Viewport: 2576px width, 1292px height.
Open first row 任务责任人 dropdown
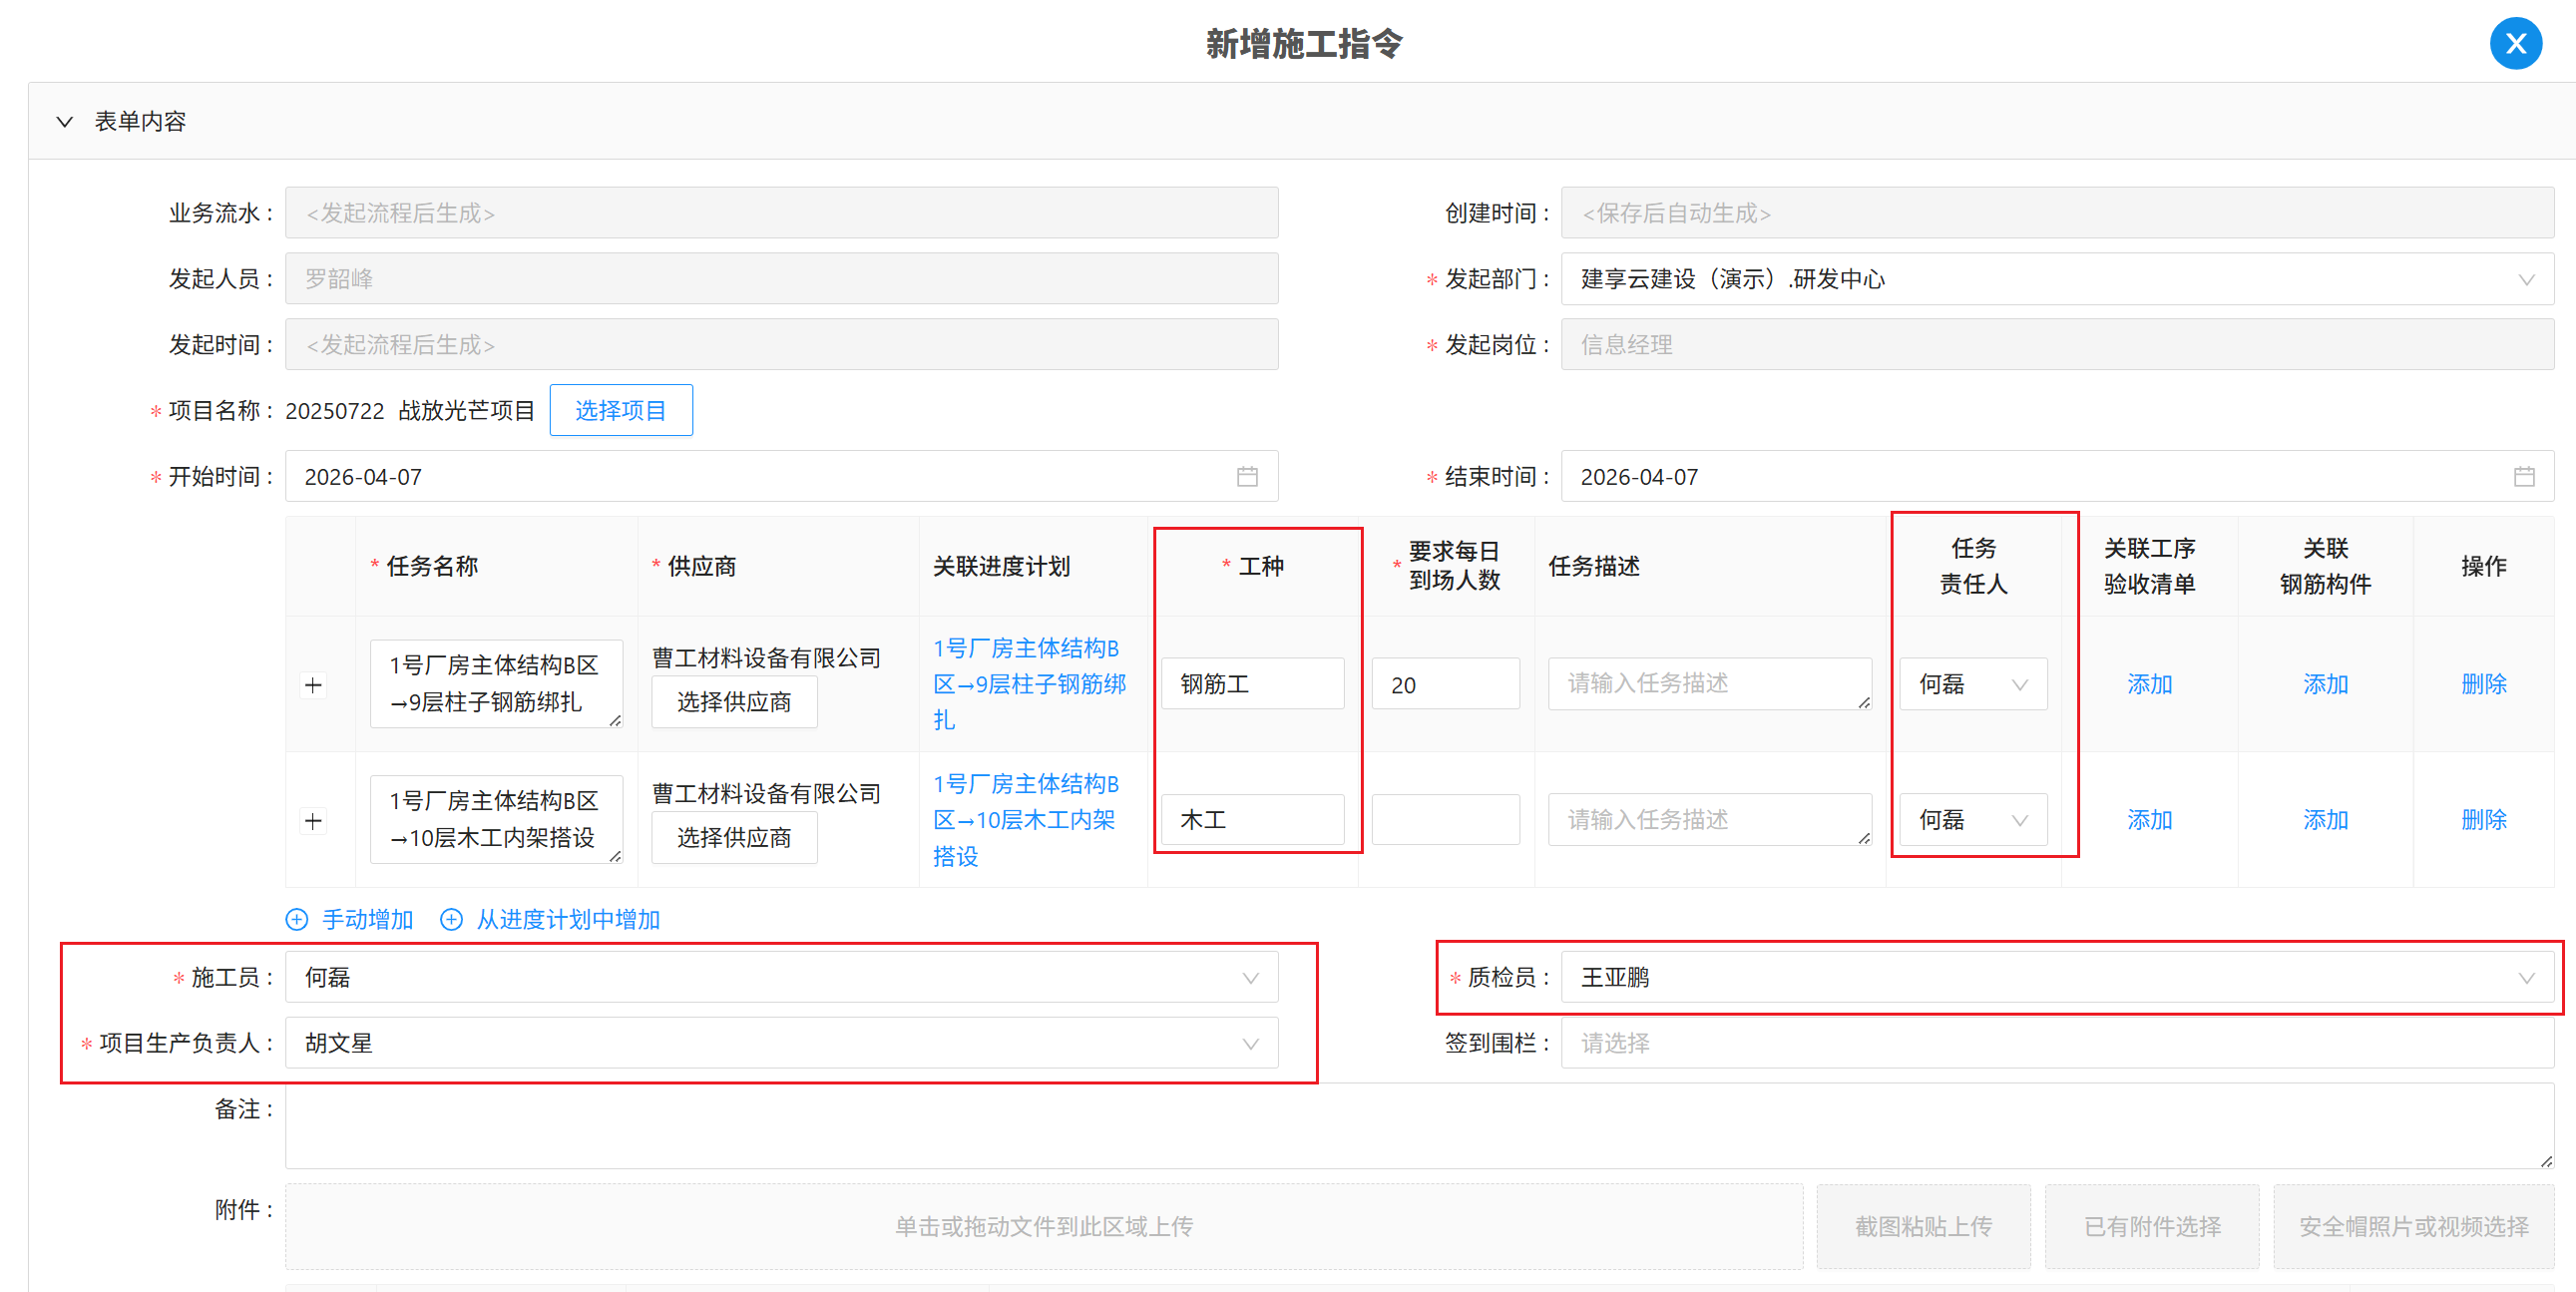click(1972, 684)
